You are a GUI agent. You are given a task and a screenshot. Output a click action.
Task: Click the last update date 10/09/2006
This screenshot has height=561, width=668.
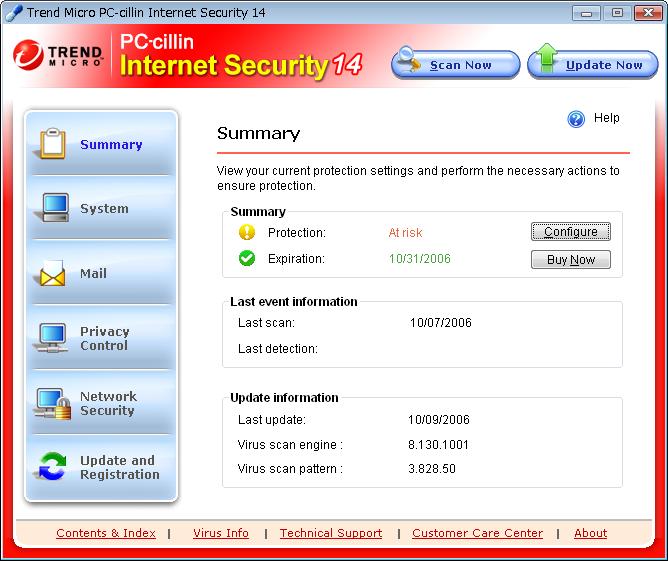pyautogui.click(x=439, y=420)
